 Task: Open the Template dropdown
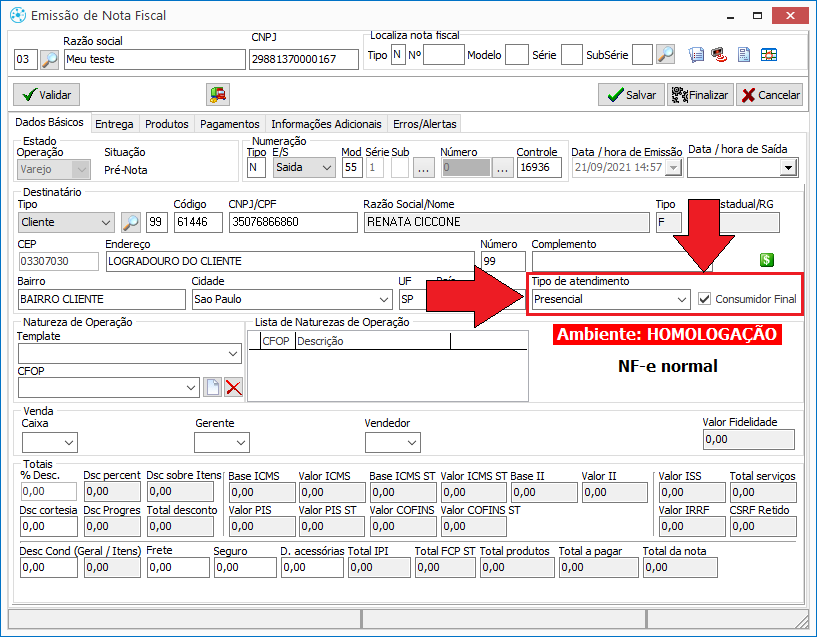[x=233, y=354]
